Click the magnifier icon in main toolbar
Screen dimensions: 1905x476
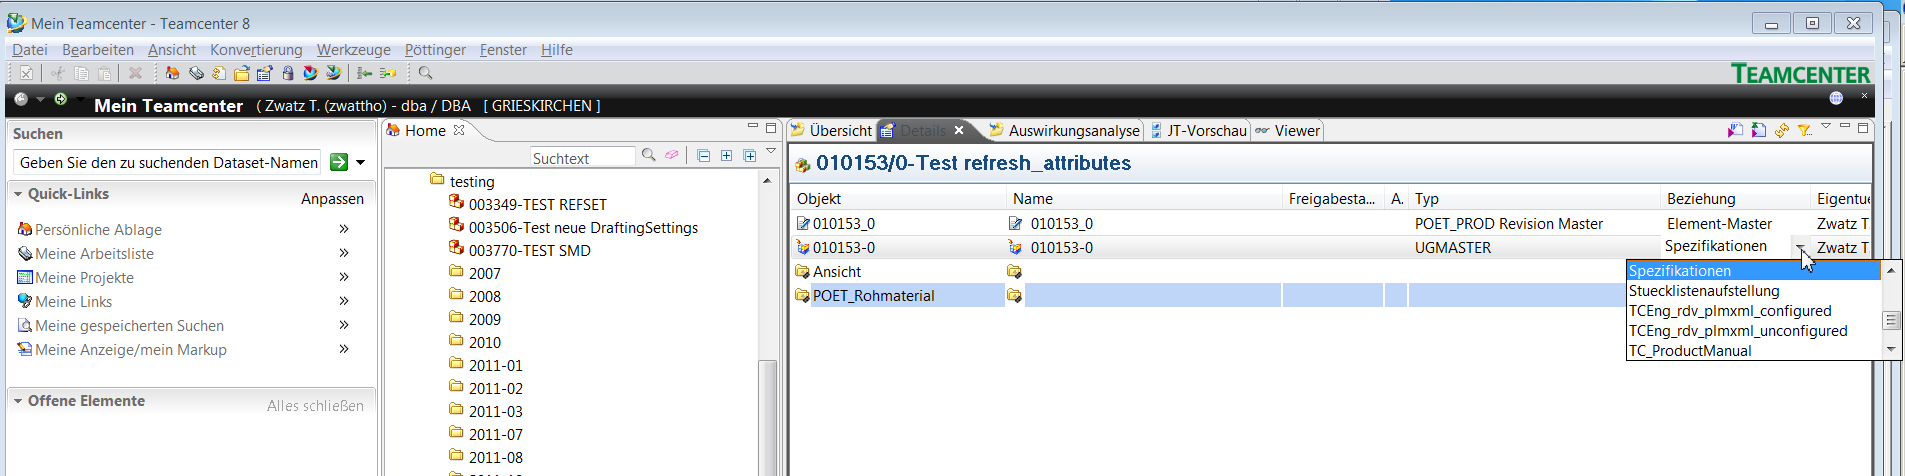click(x=425, y=73)
